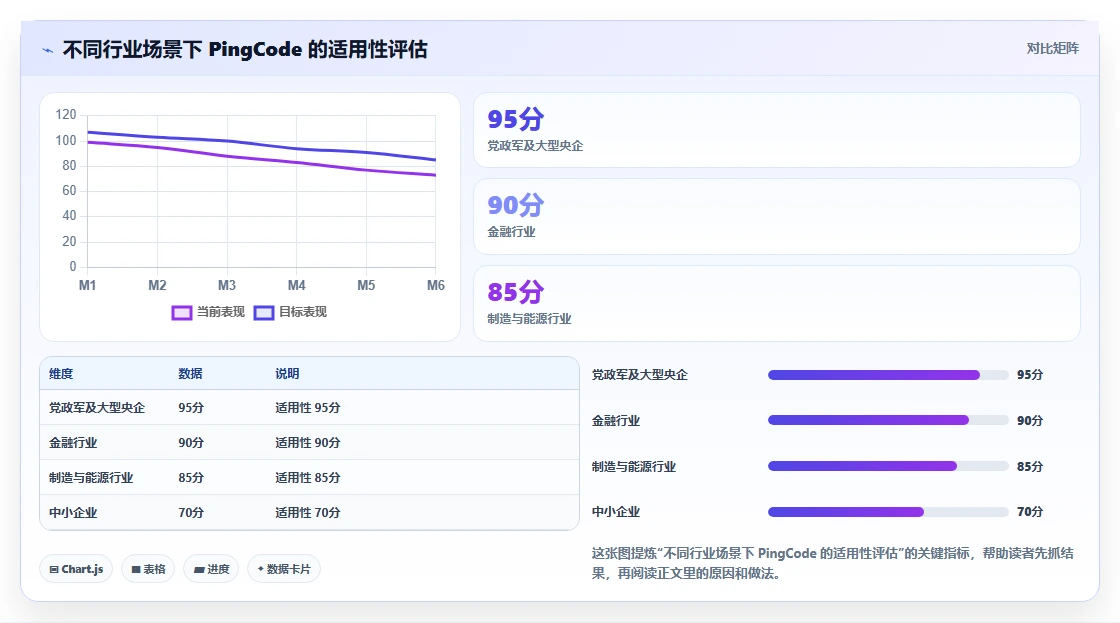Click 制造与能源行业 cell in the table
Viewport: 1120px width, 623px height.
coord(91,478)
